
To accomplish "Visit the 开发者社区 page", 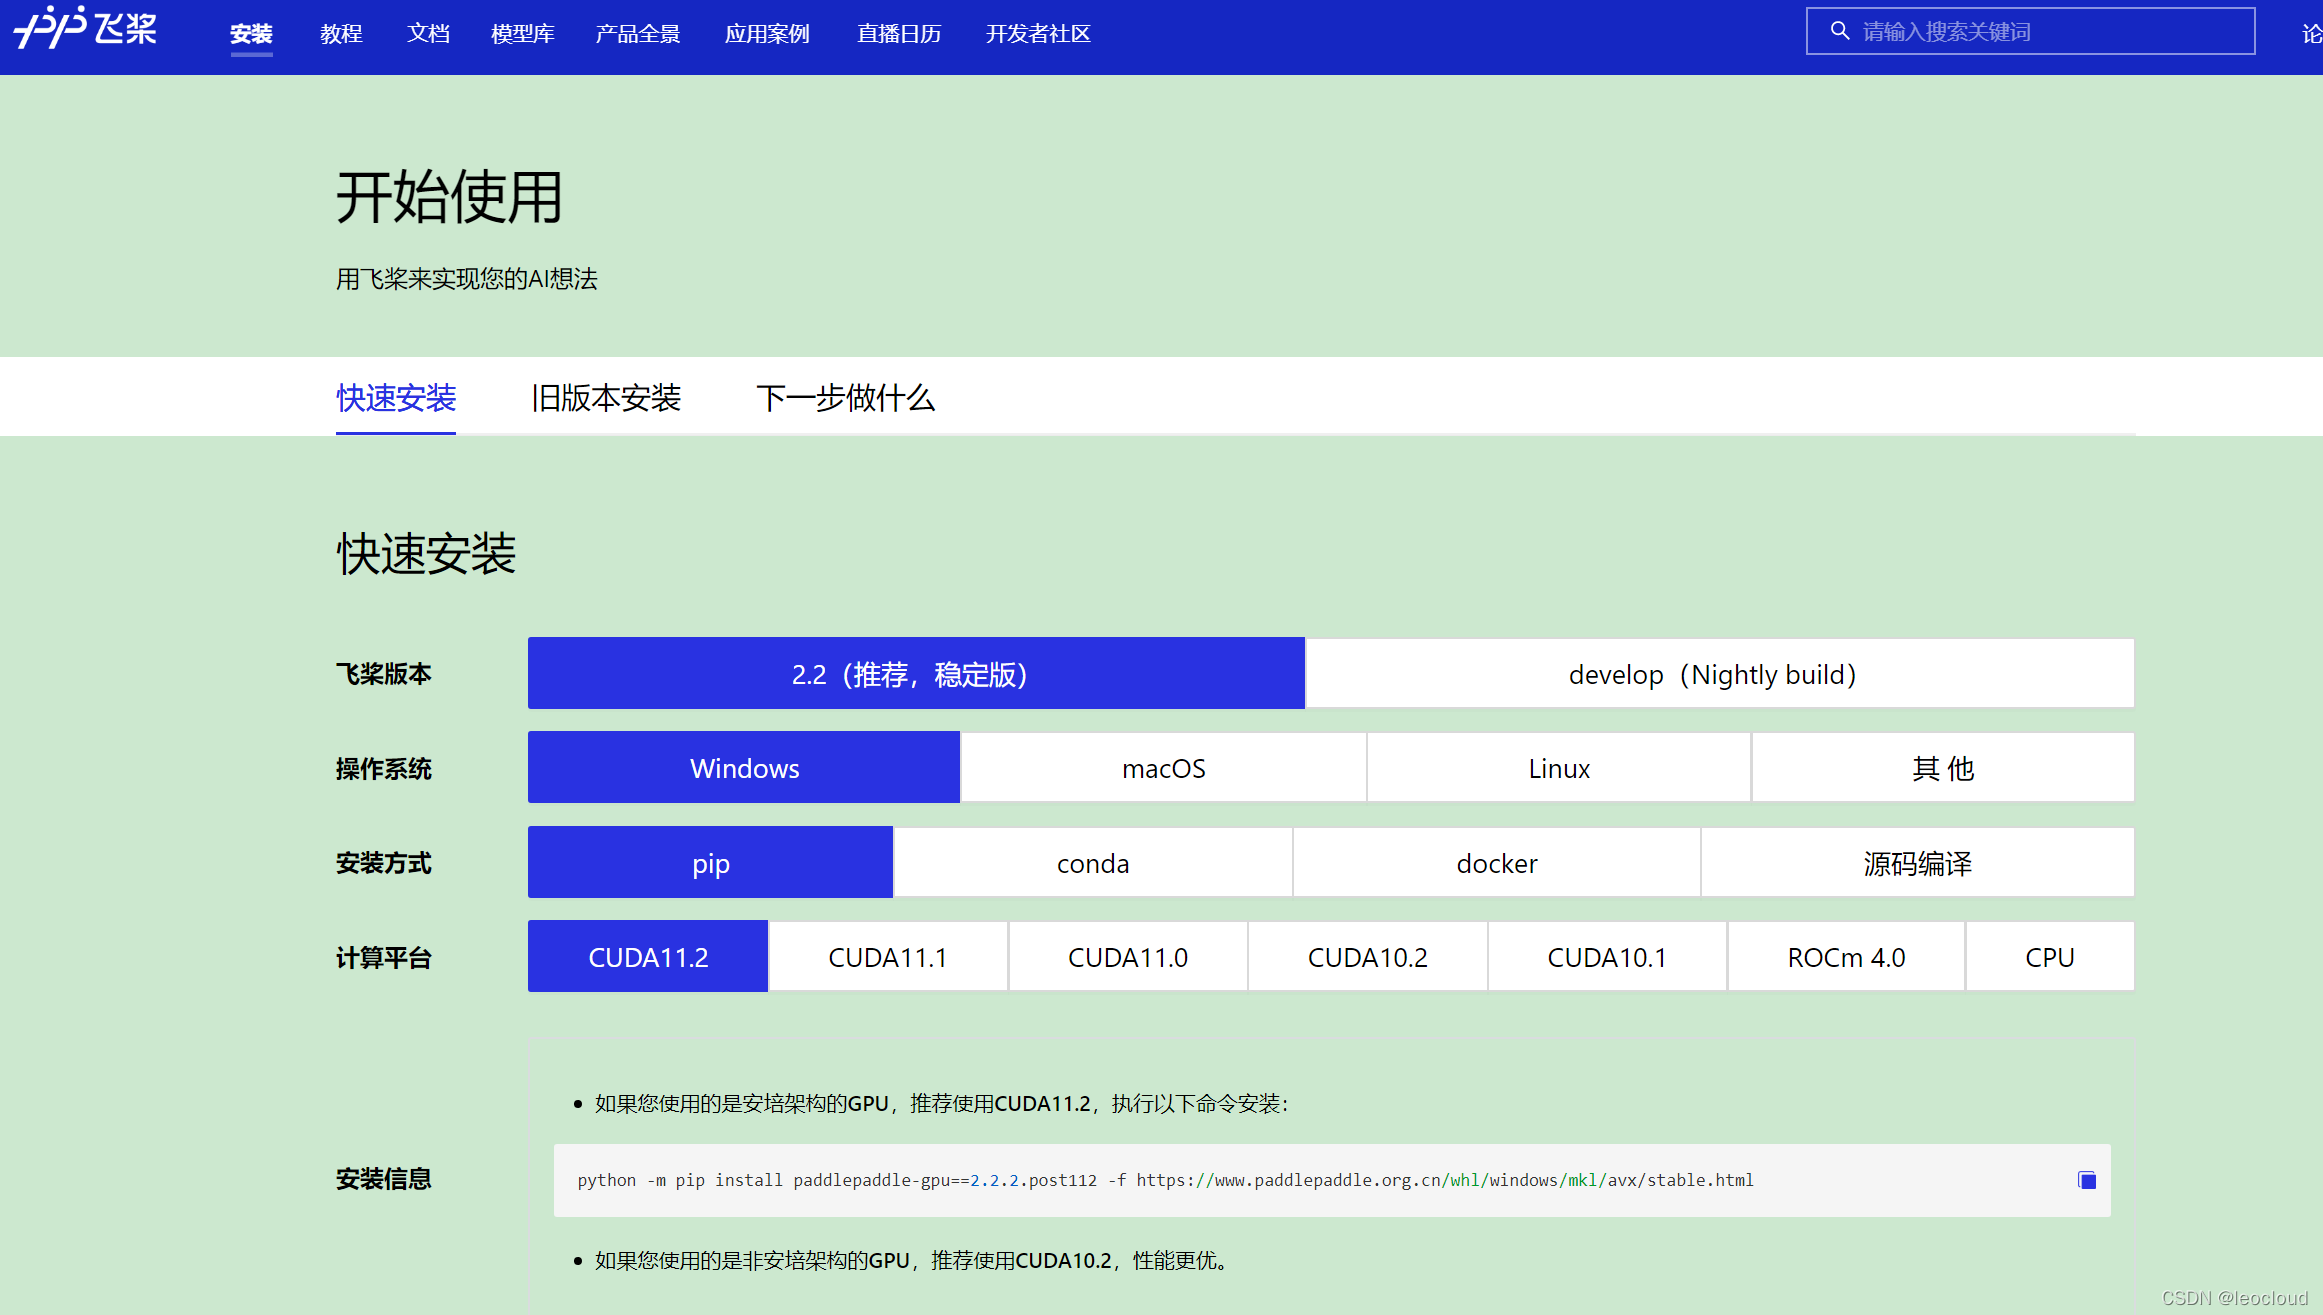I will tap(1038, 32).
